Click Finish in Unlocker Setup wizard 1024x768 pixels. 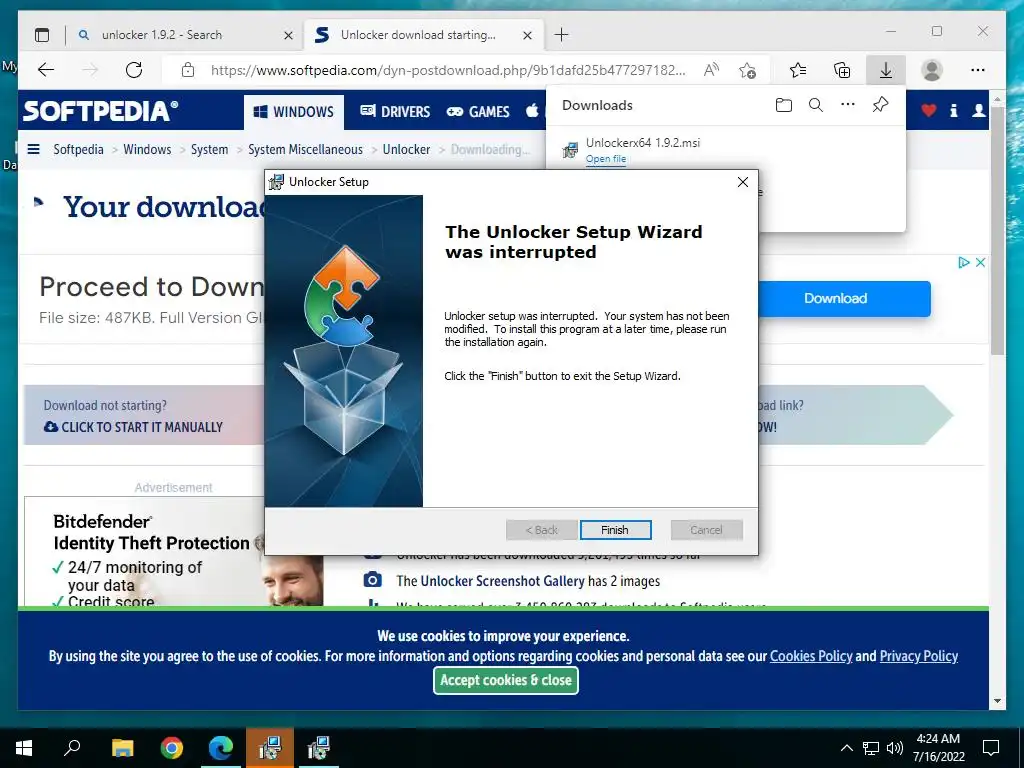coord(615,530)
